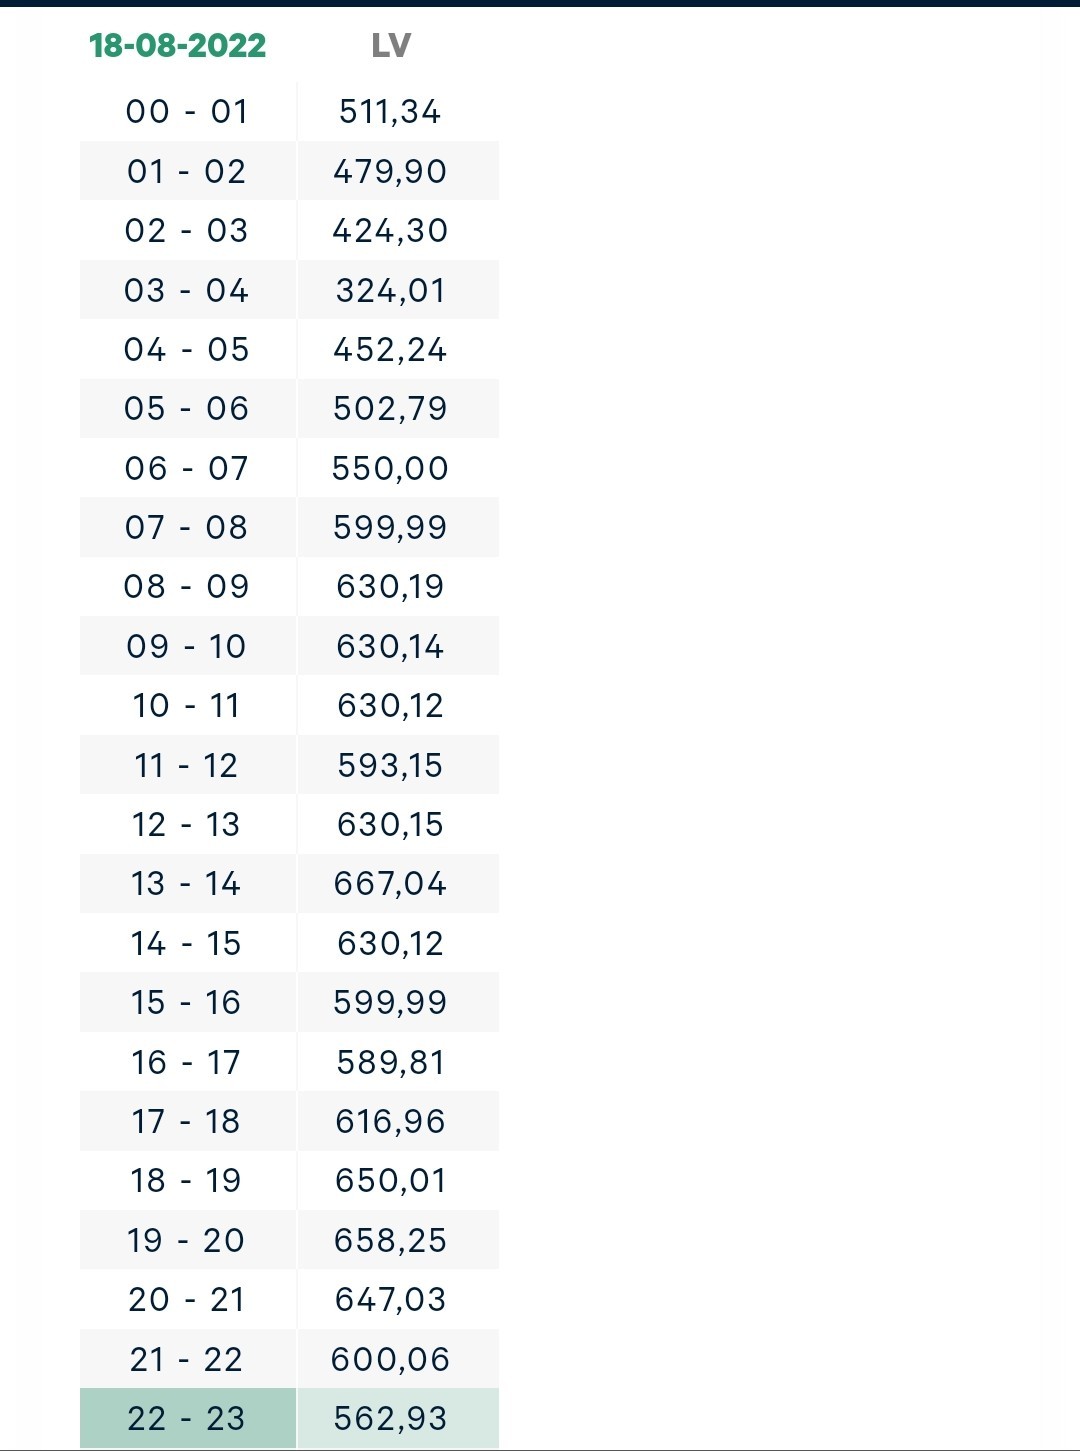Click the peak price 667,04

390,883
